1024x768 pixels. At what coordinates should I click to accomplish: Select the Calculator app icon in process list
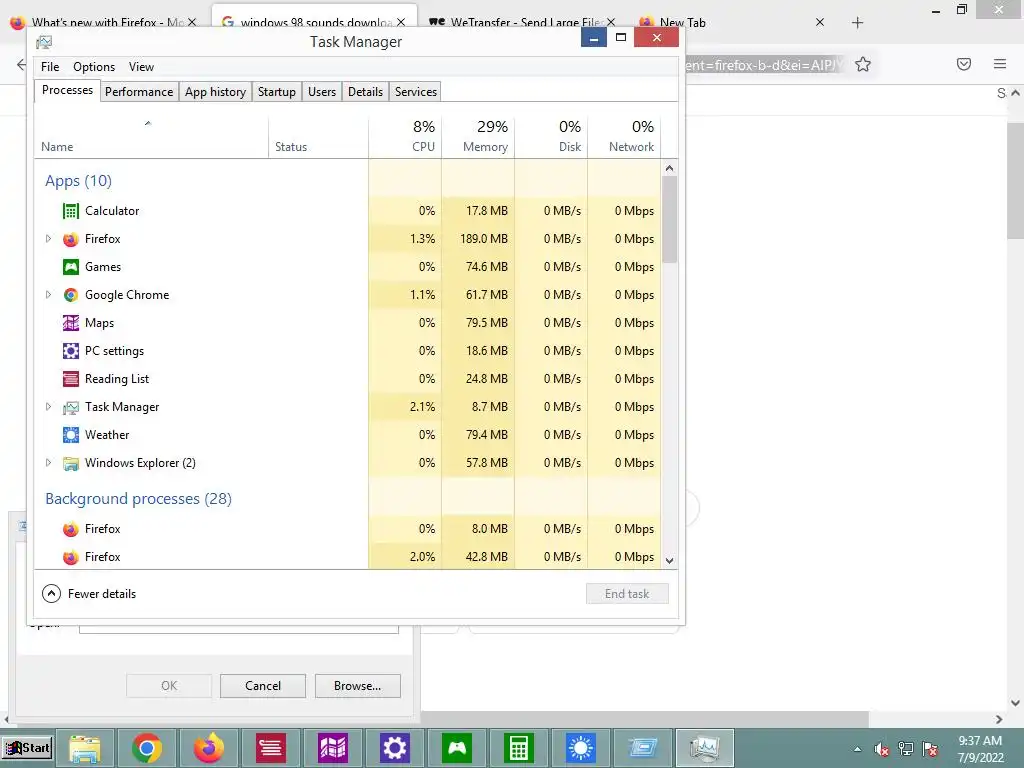pos(71,211)
